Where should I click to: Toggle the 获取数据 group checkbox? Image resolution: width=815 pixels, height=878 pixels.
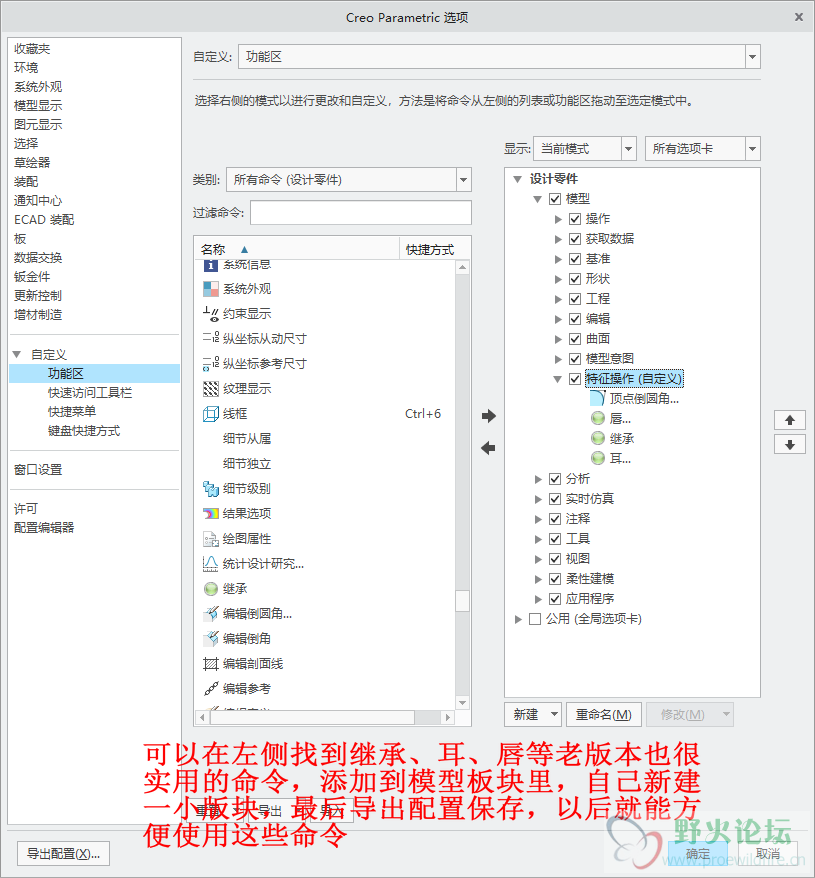575,239
